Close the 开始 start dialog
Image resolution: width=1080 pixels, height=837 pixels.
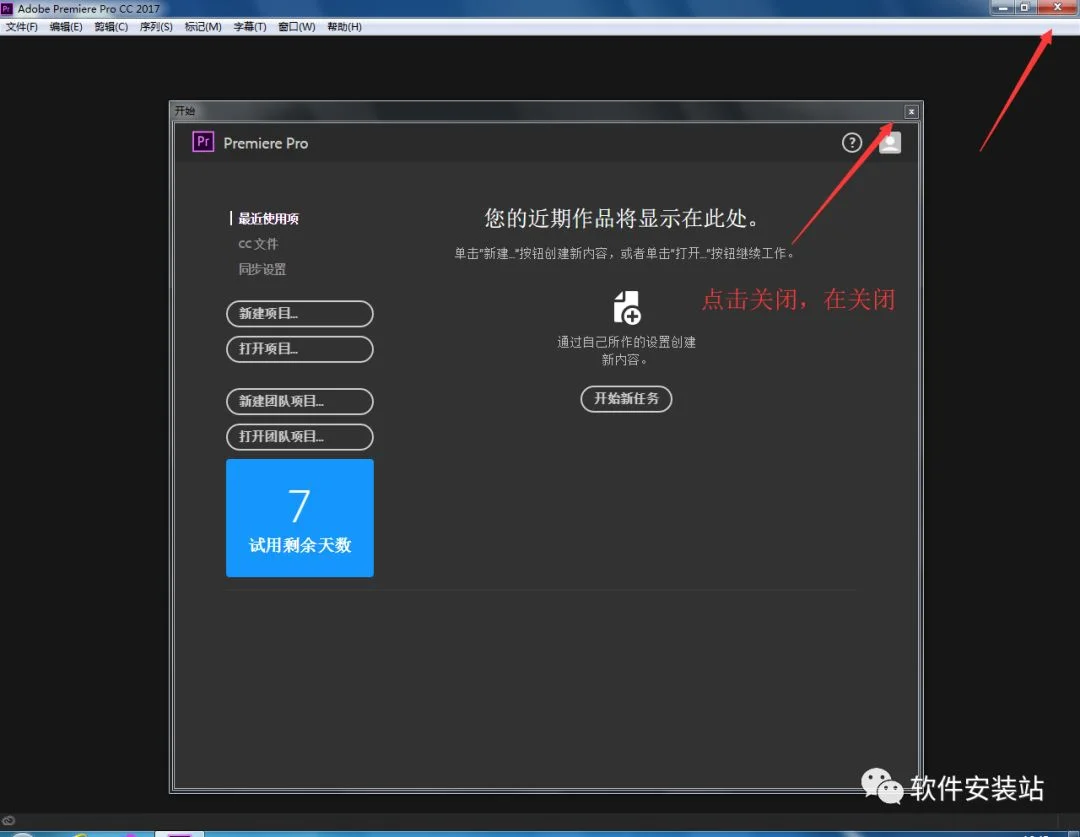911,112
